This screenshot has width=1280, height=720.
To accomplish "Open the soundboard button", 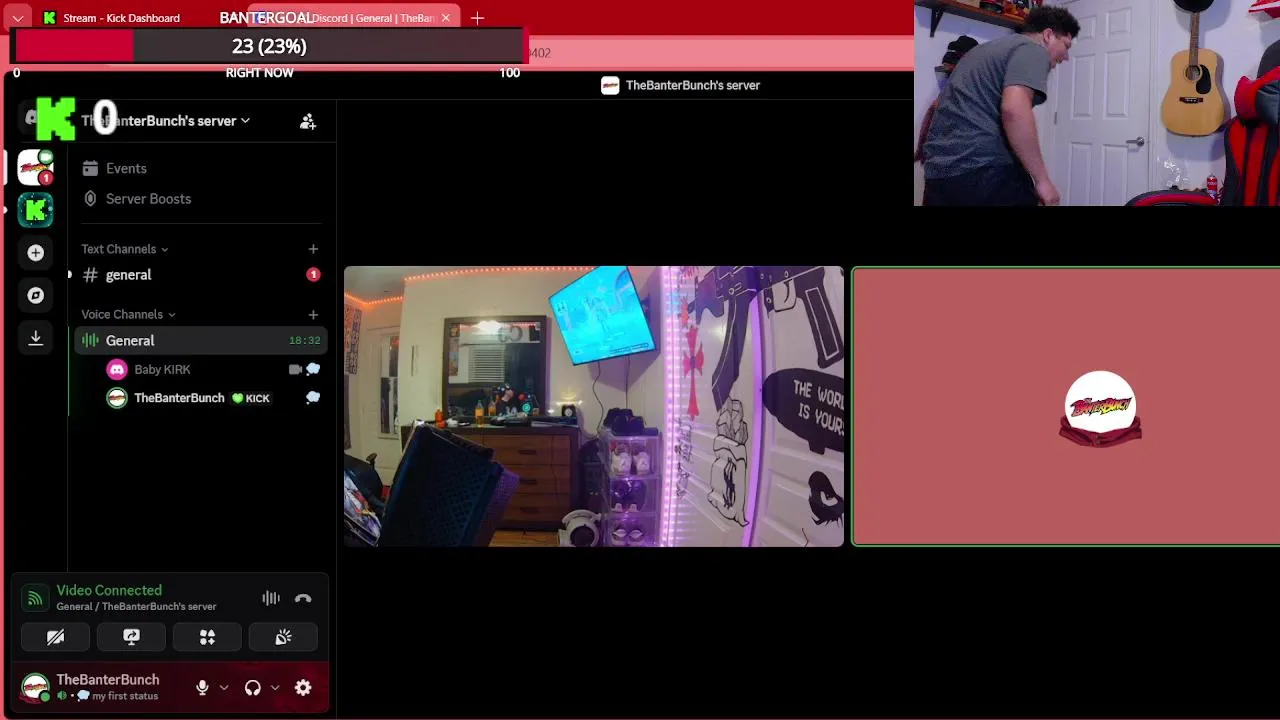I will point(283,637).
